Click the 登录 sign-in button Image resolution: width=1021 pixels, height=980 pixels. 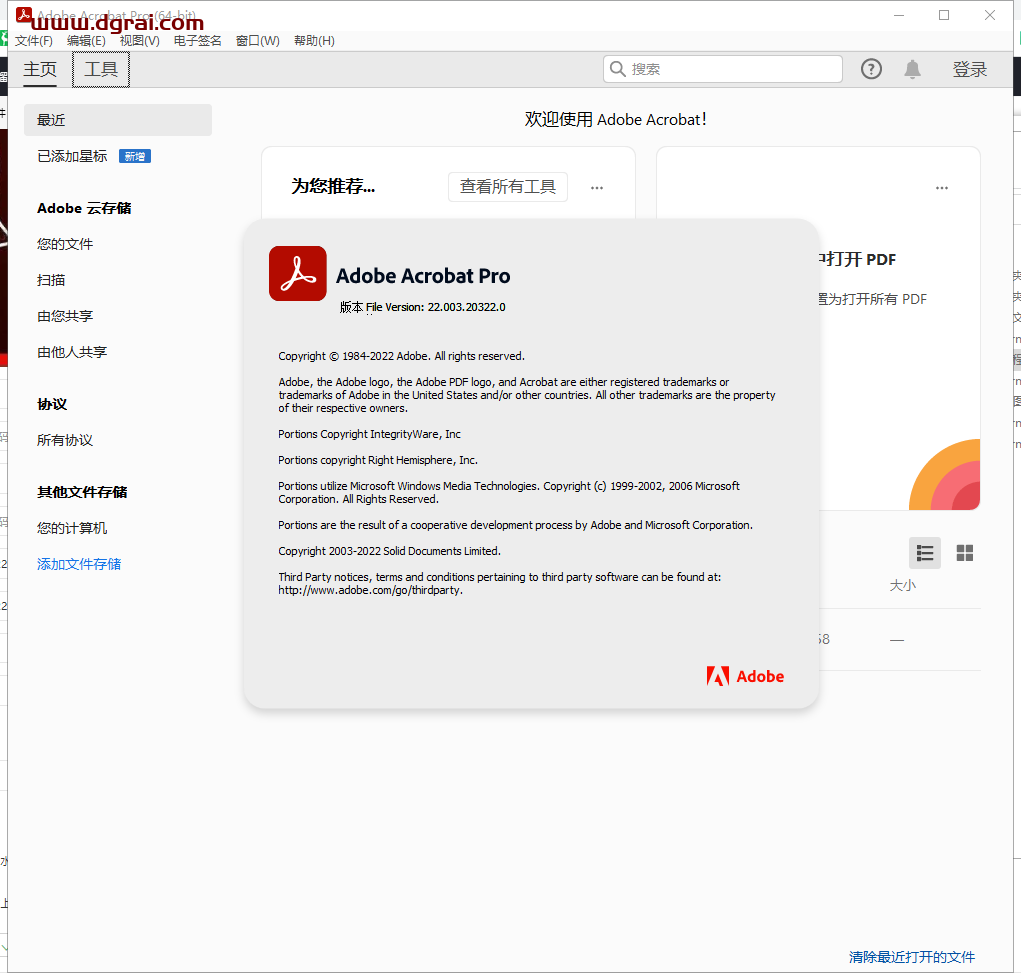tap(969, 69)
